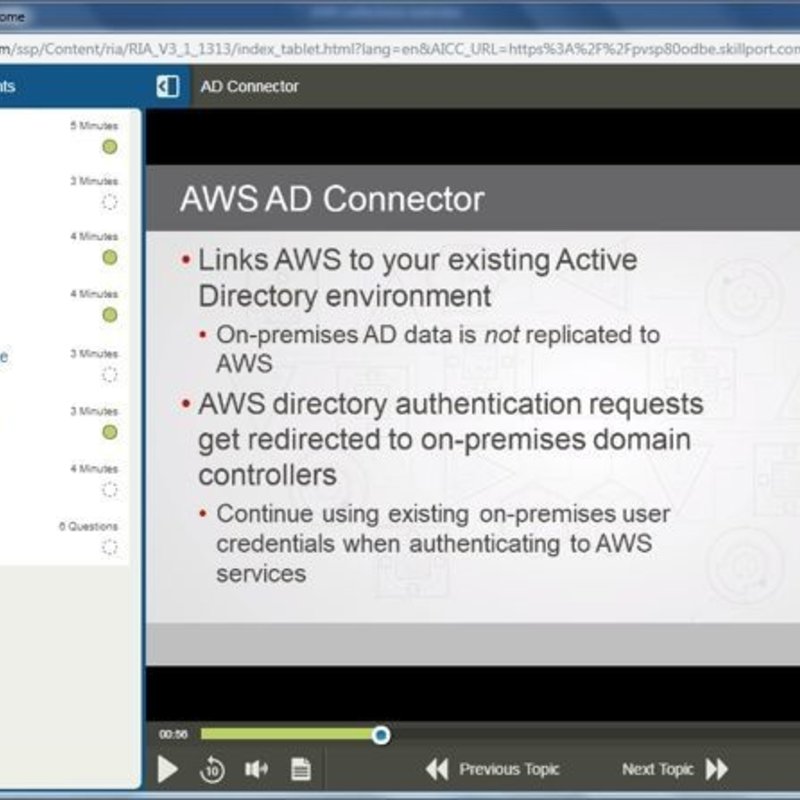Play the AD Connector video

(167, 769)
